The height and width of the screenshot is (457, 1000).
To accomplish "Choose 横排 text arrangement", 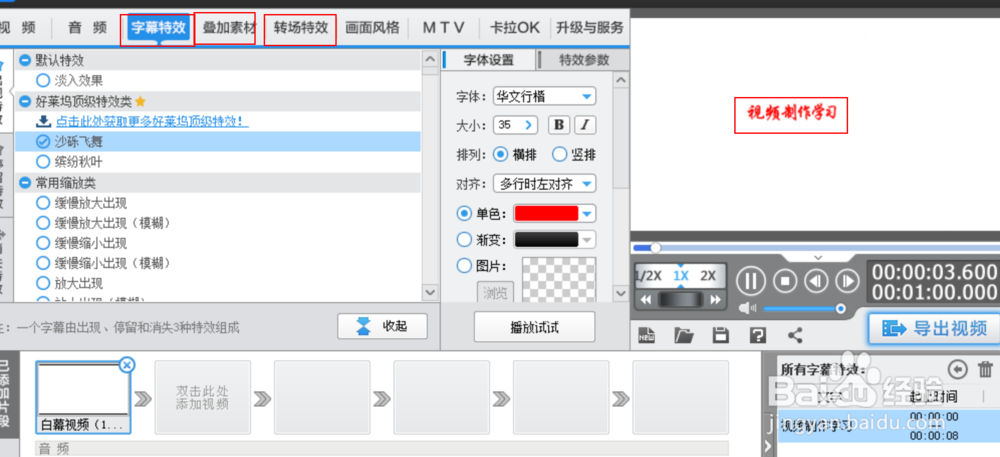I will point(501,154).
